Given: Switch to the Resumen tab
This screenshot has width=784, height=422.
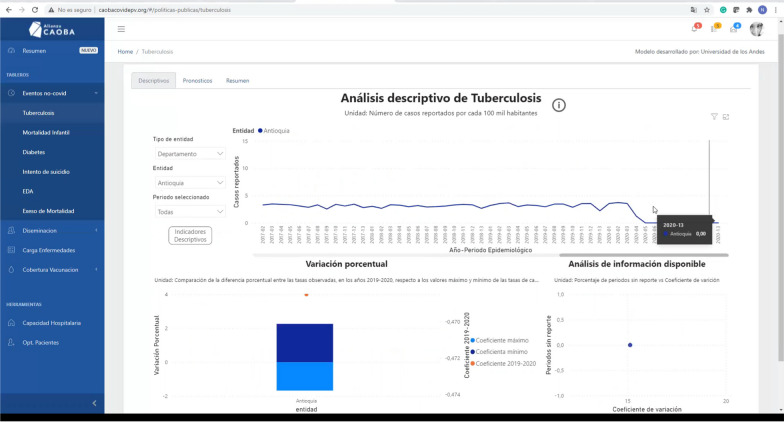Looking at the screenshot, I should tap(237, 80).
